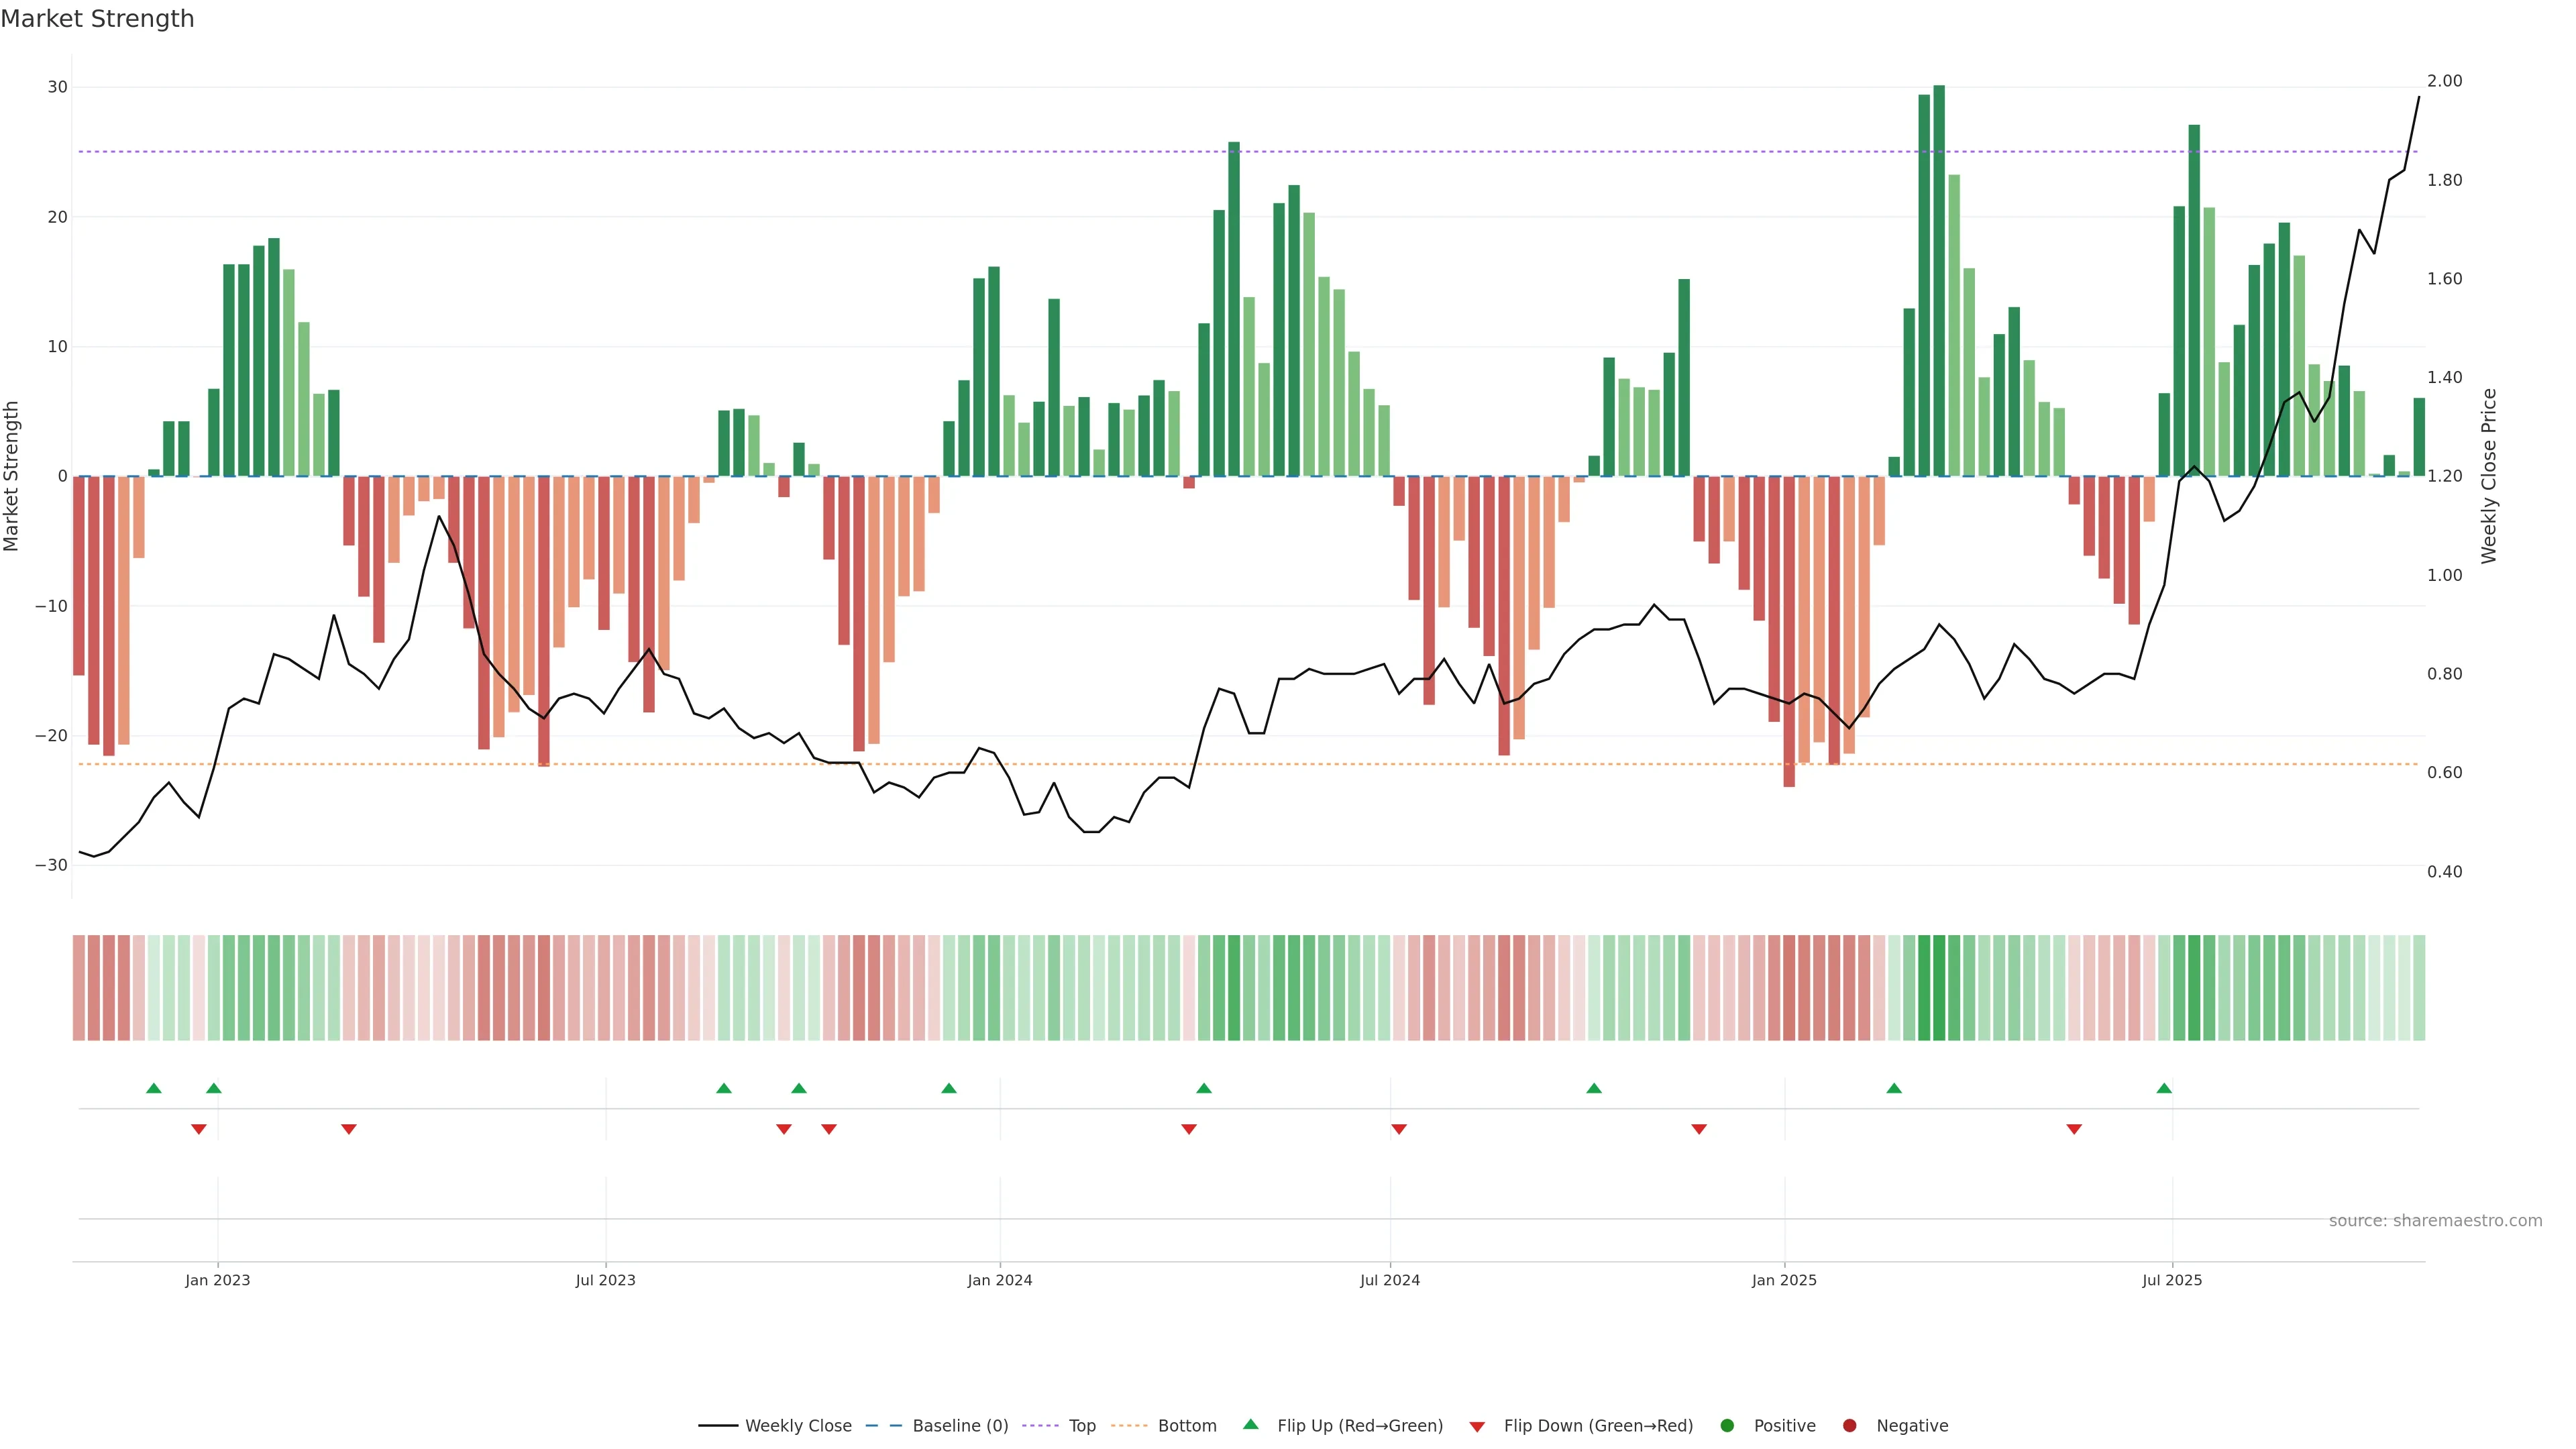
Task: Click the last red flip-down triangle marker
Action: tap(2074, 1129)
